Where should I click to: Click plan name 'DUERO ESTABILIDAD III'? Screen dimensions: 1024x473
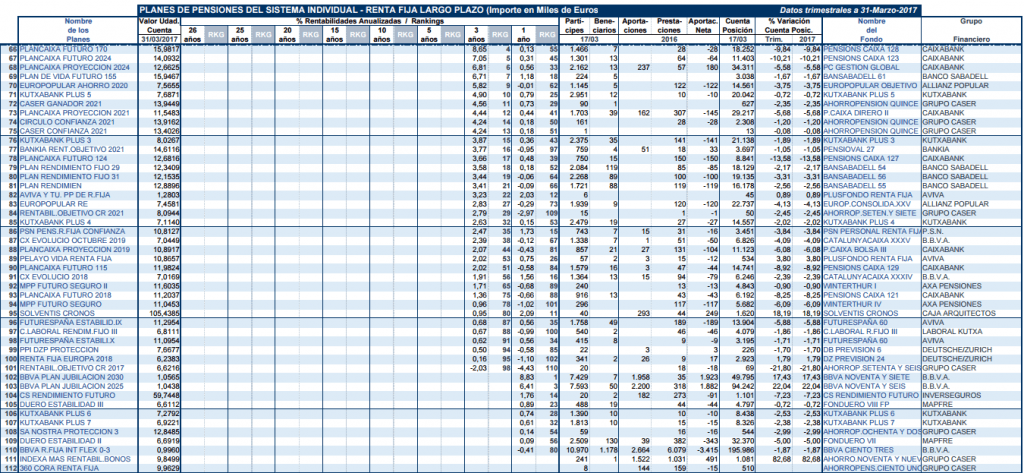(61, 404)
